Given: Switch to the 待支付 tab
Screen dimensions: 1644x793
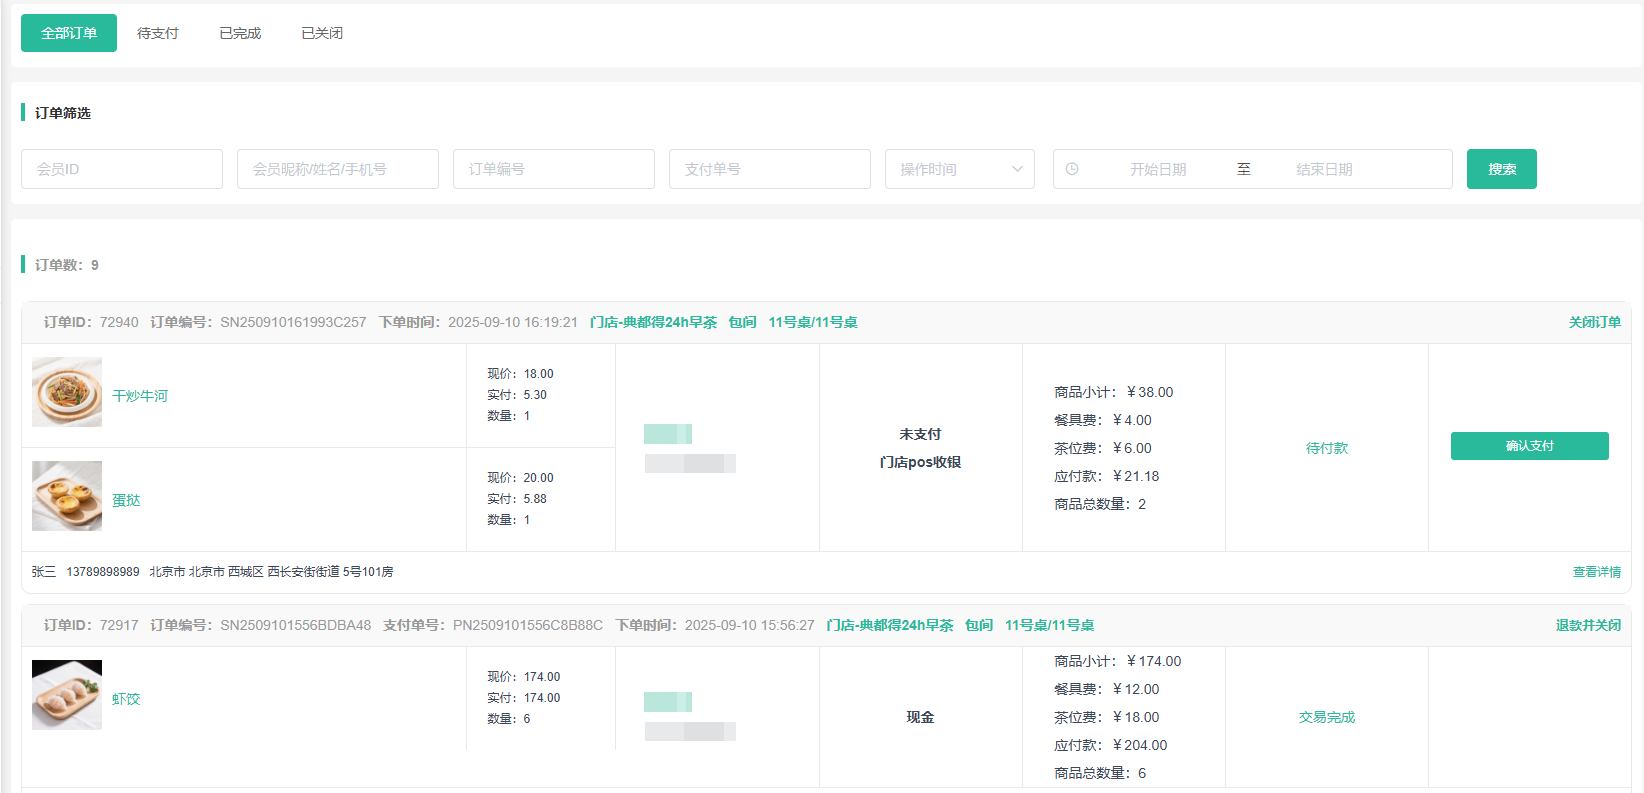Looking at the screenshot, I should 158,33.
